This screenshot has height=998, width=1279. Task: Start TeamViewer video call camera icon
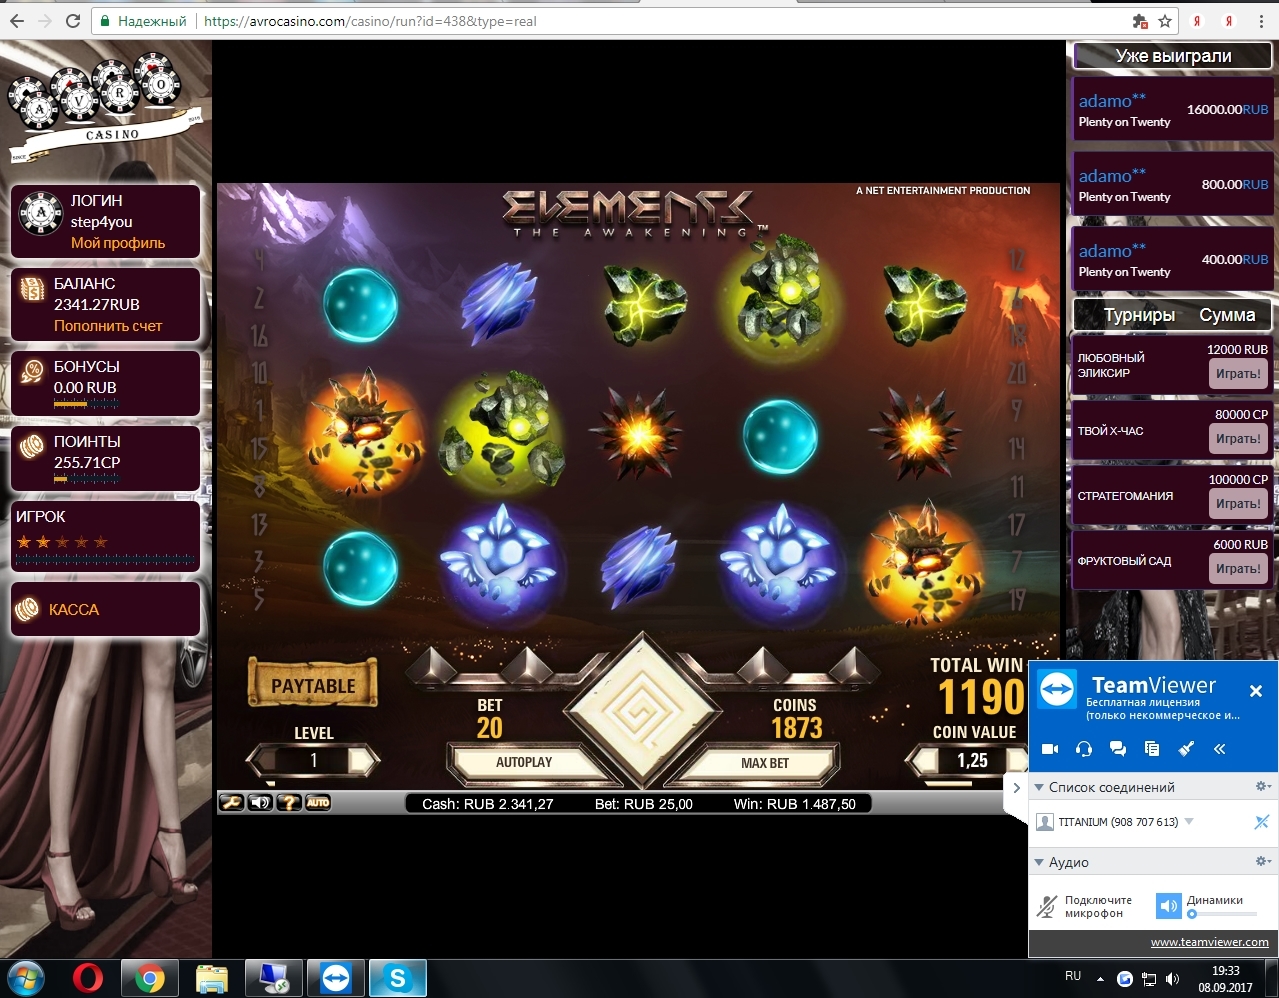tap(1050, 748)
